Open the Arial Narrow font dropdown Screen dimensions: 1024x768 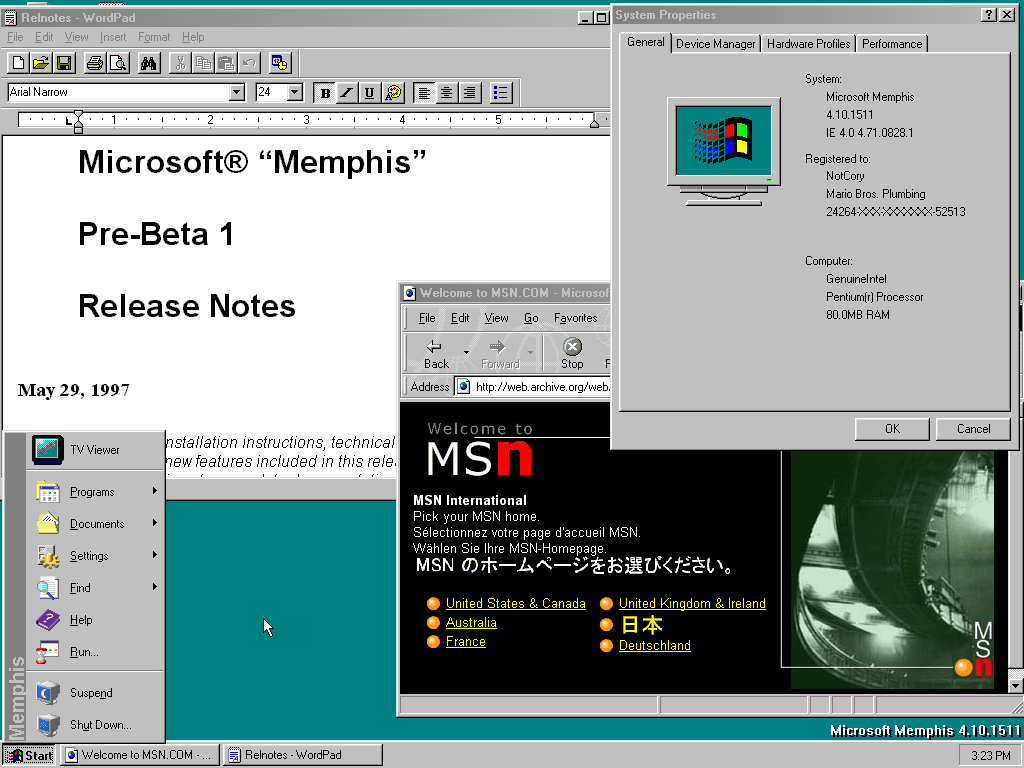pos(237,92)
